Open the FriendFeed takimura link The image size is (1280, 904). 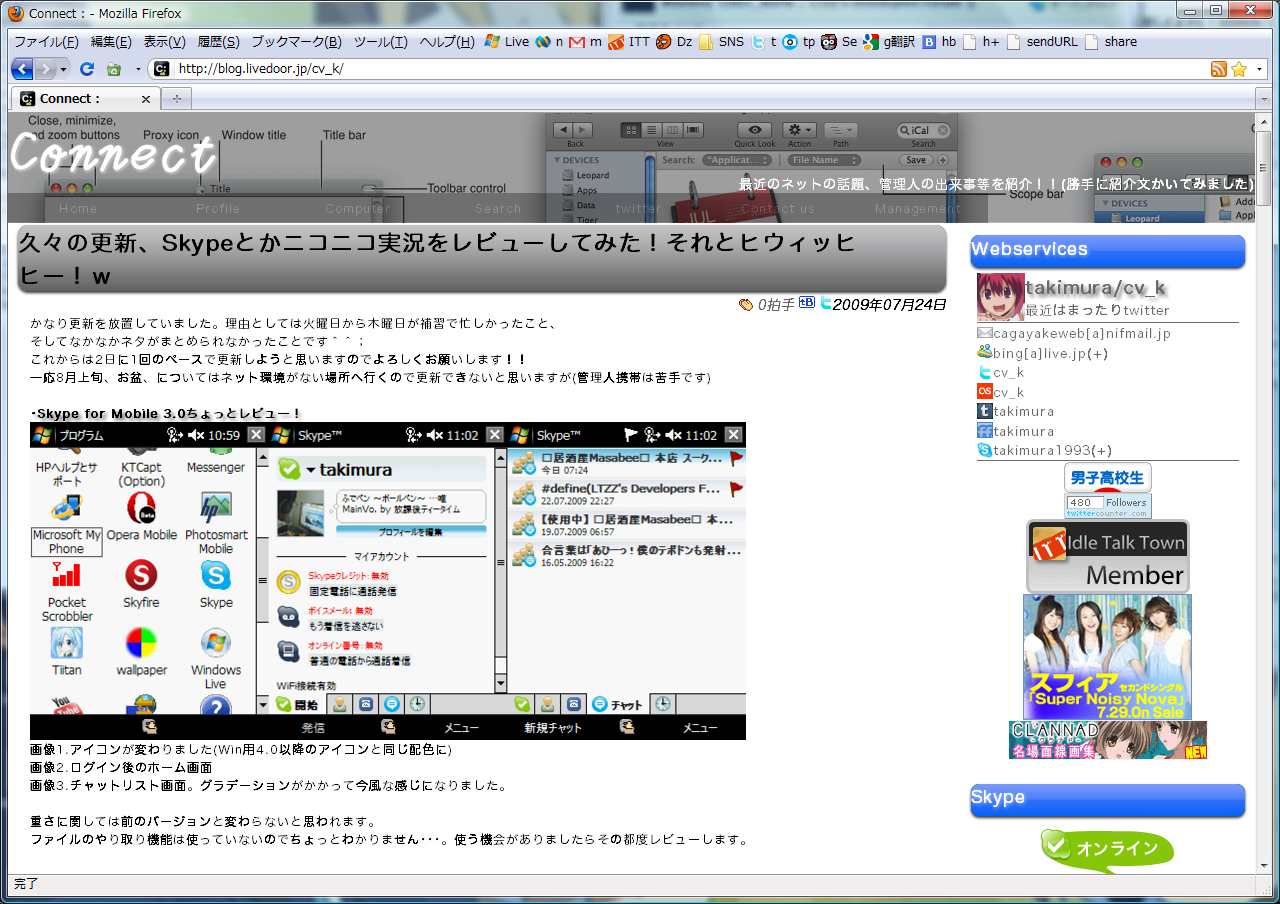pos(1016,431)
